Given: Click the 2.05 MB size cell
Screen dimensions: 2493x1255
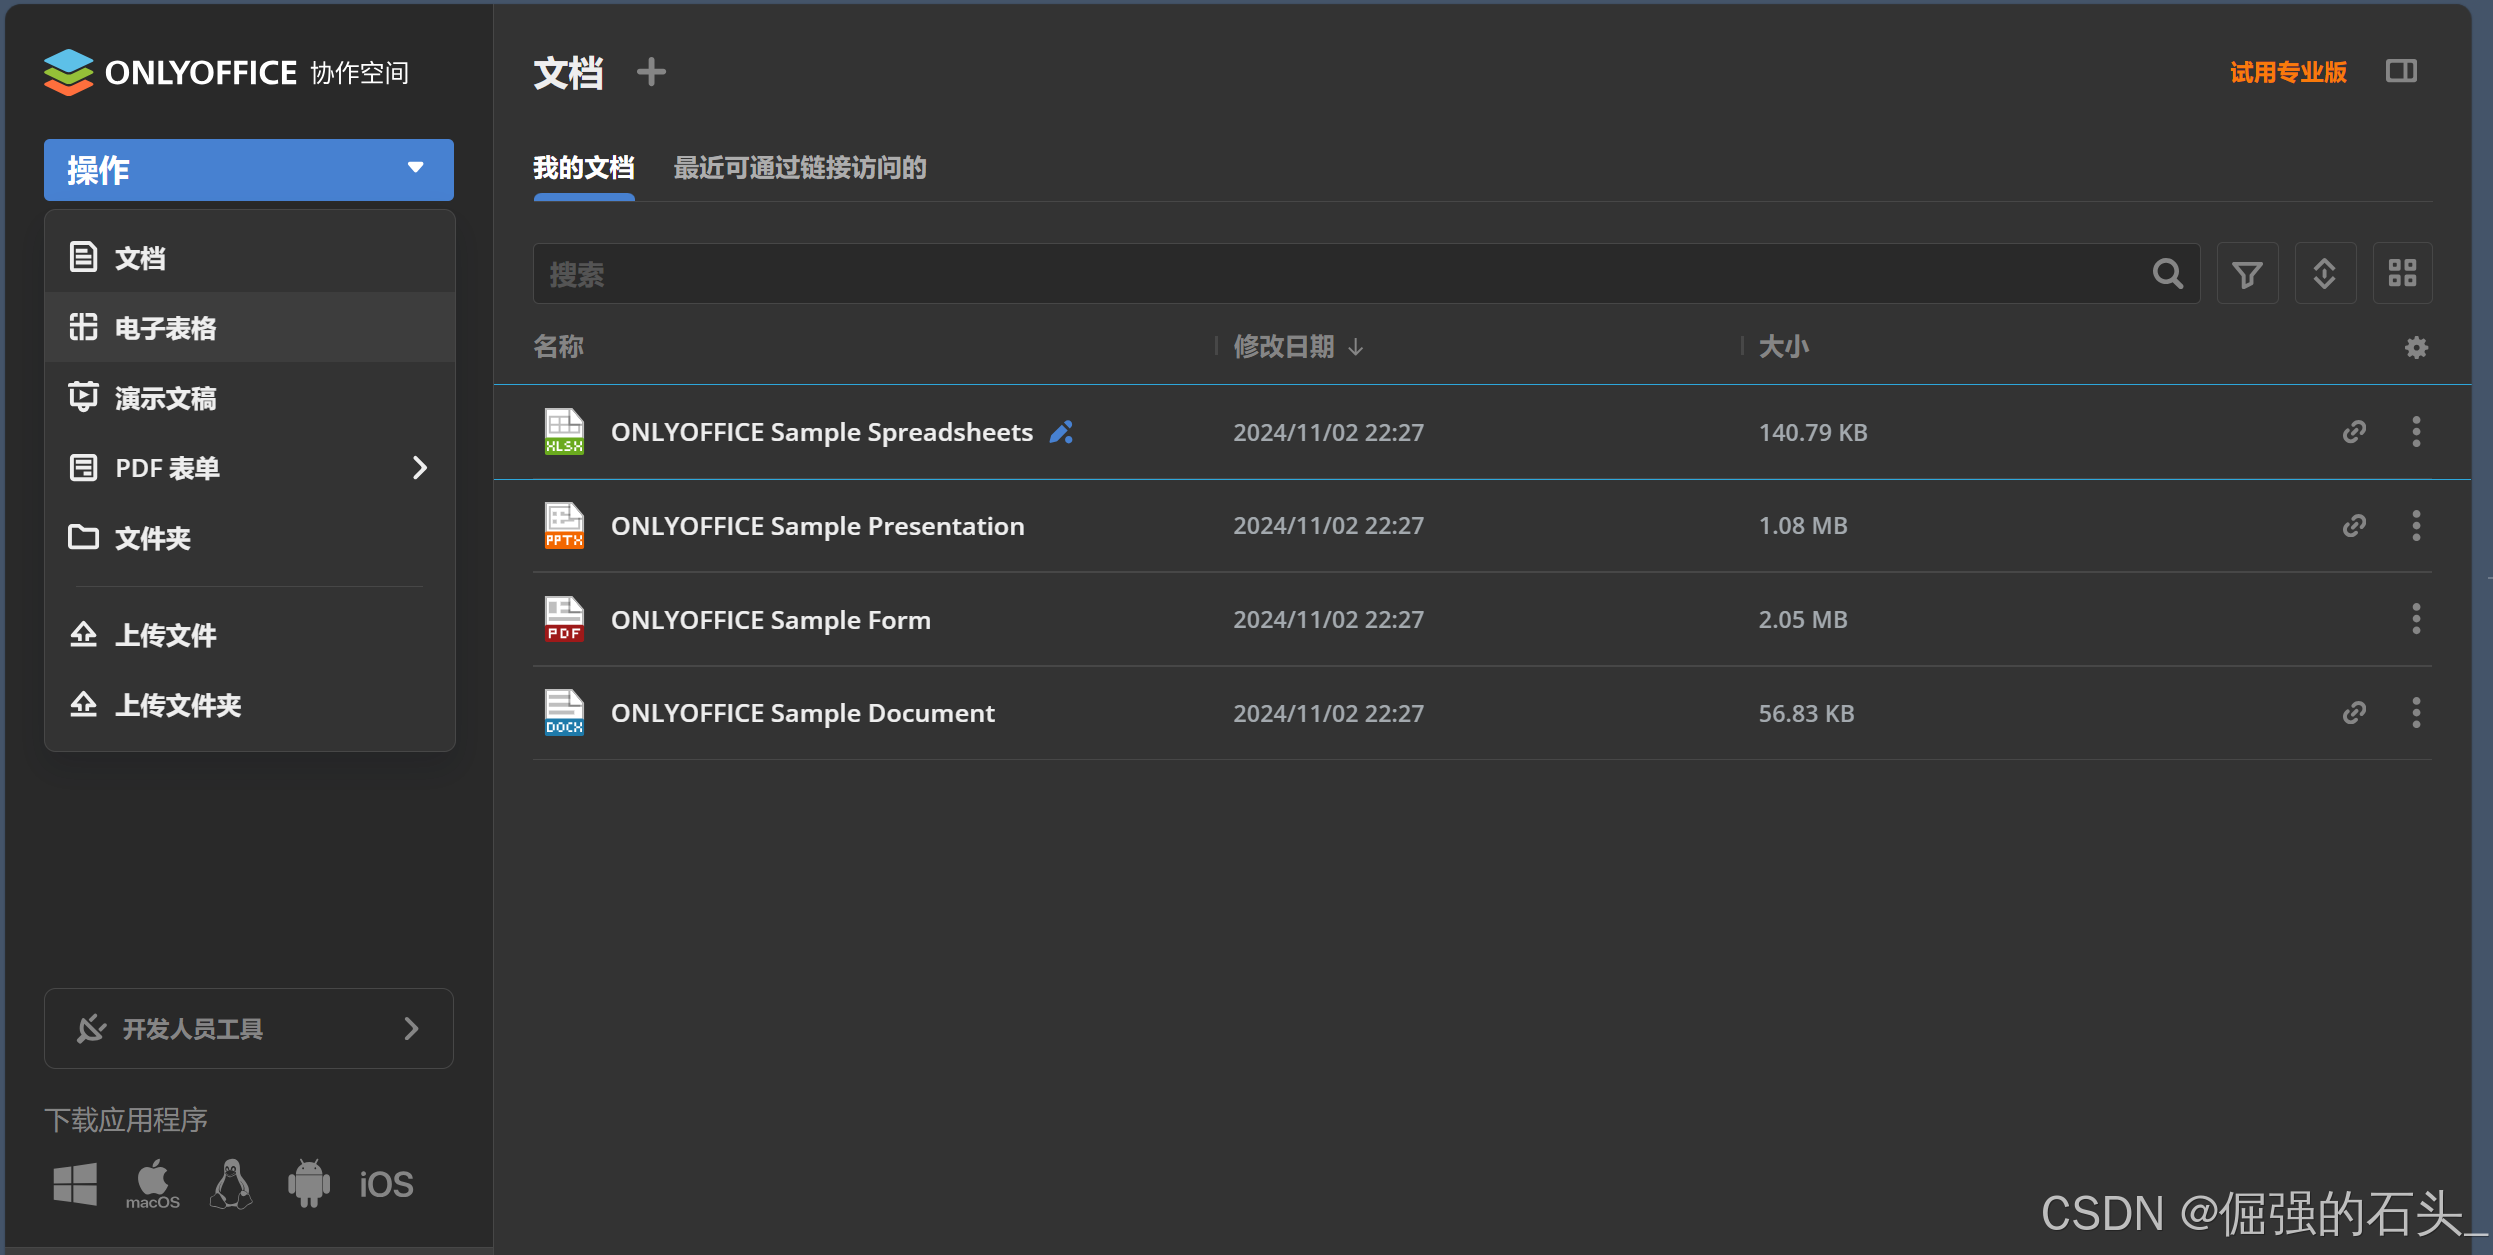Looking at the screenshot, I should coord(1803,619).
